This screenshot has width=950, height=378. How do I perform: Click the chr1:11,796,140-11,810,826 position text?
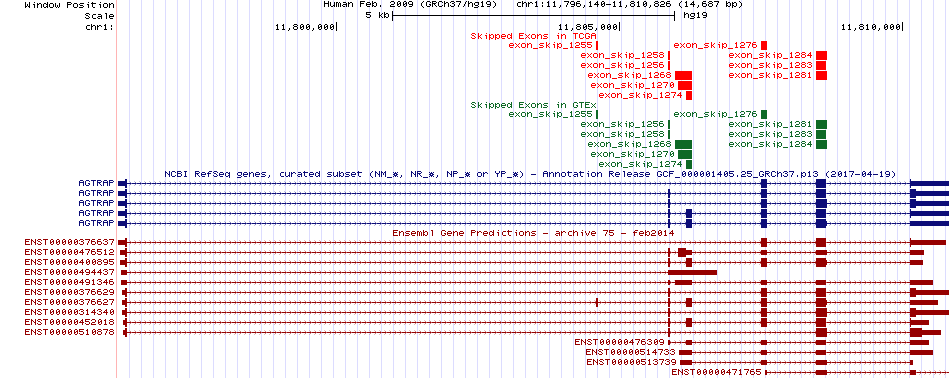click(629, 5)
